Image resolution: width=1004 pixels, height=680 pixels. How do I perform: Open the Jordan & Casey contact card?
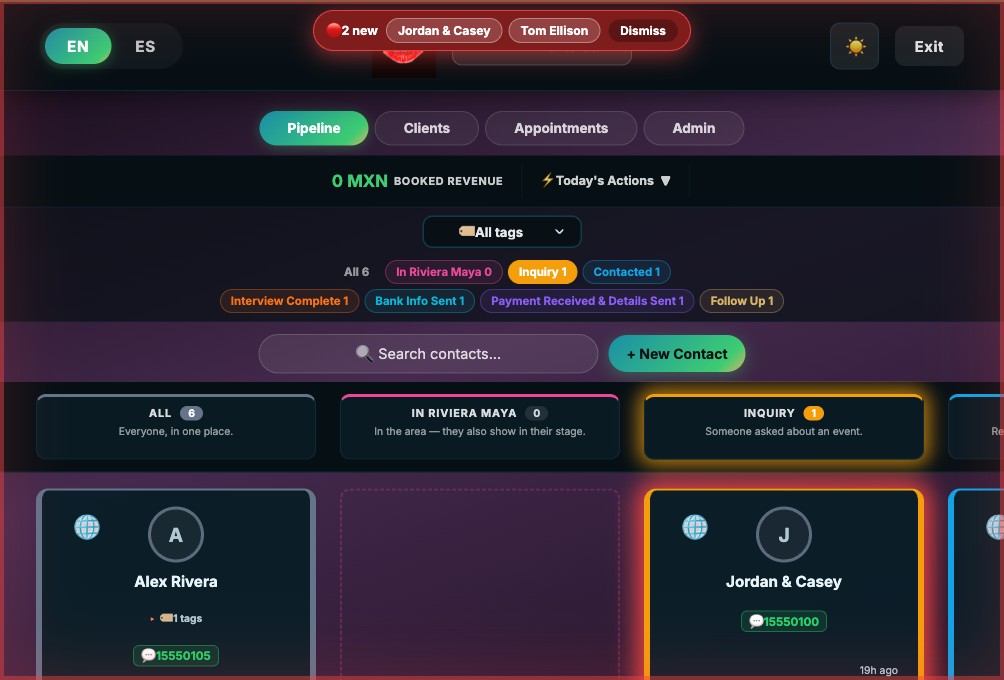pyautogui.click(x=784, y=584)
